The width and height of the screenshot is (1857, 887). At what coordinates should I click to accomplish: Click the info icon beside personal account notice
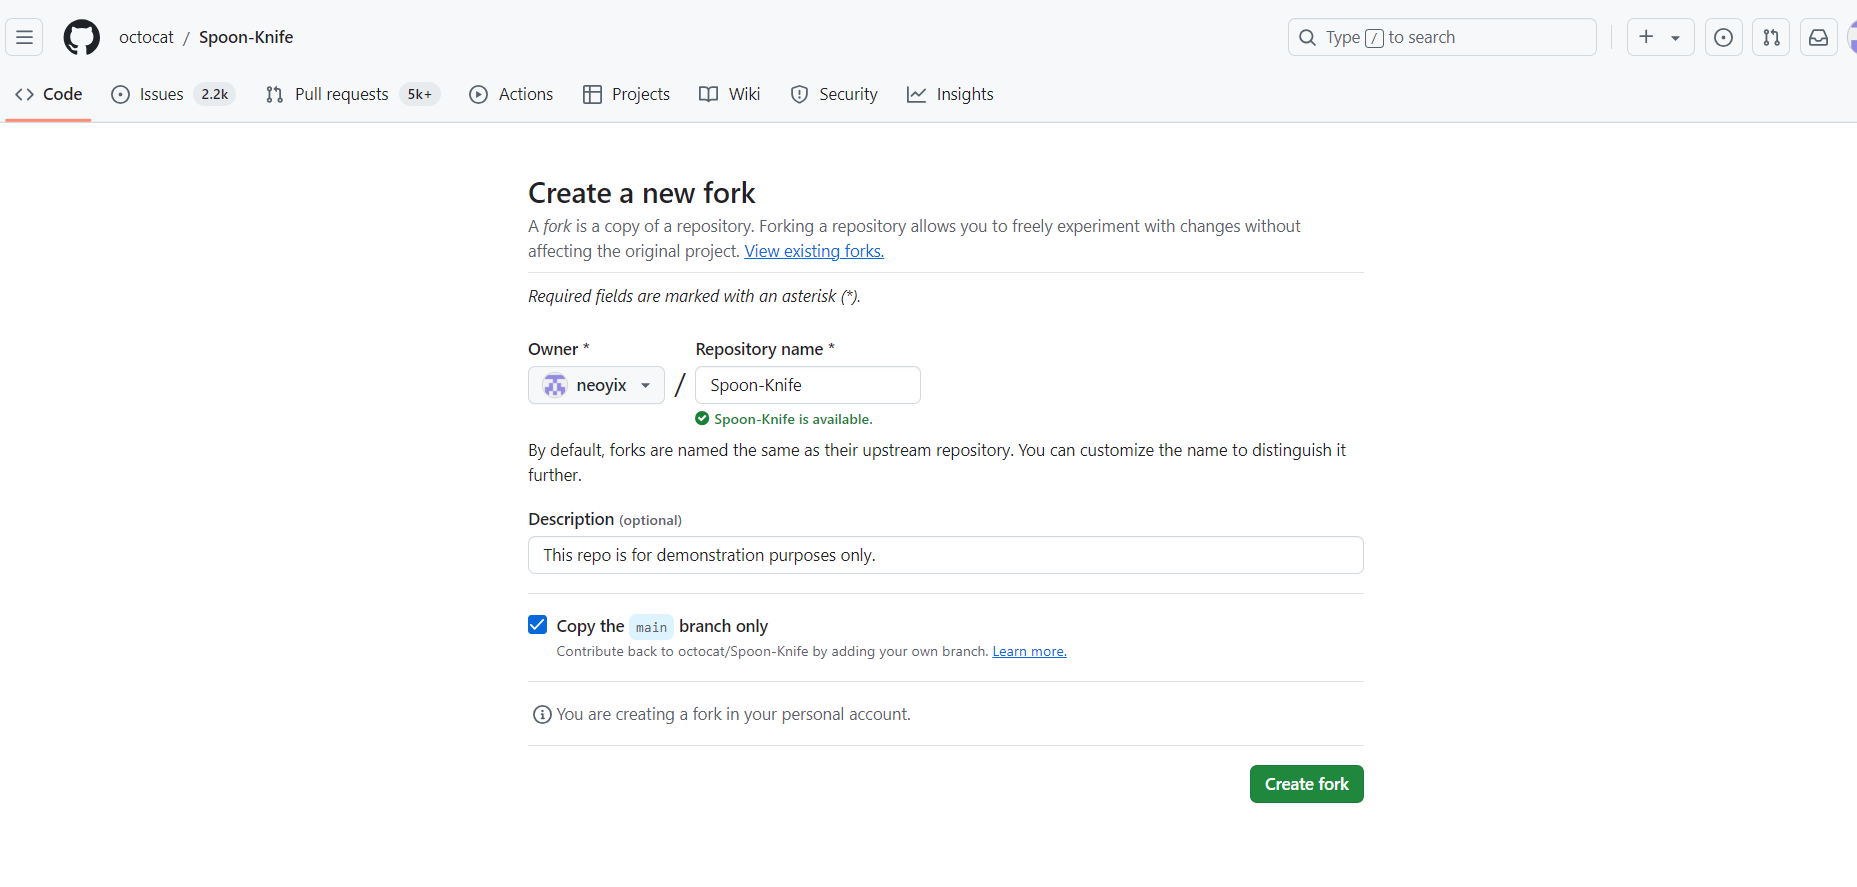pos(542,714)
